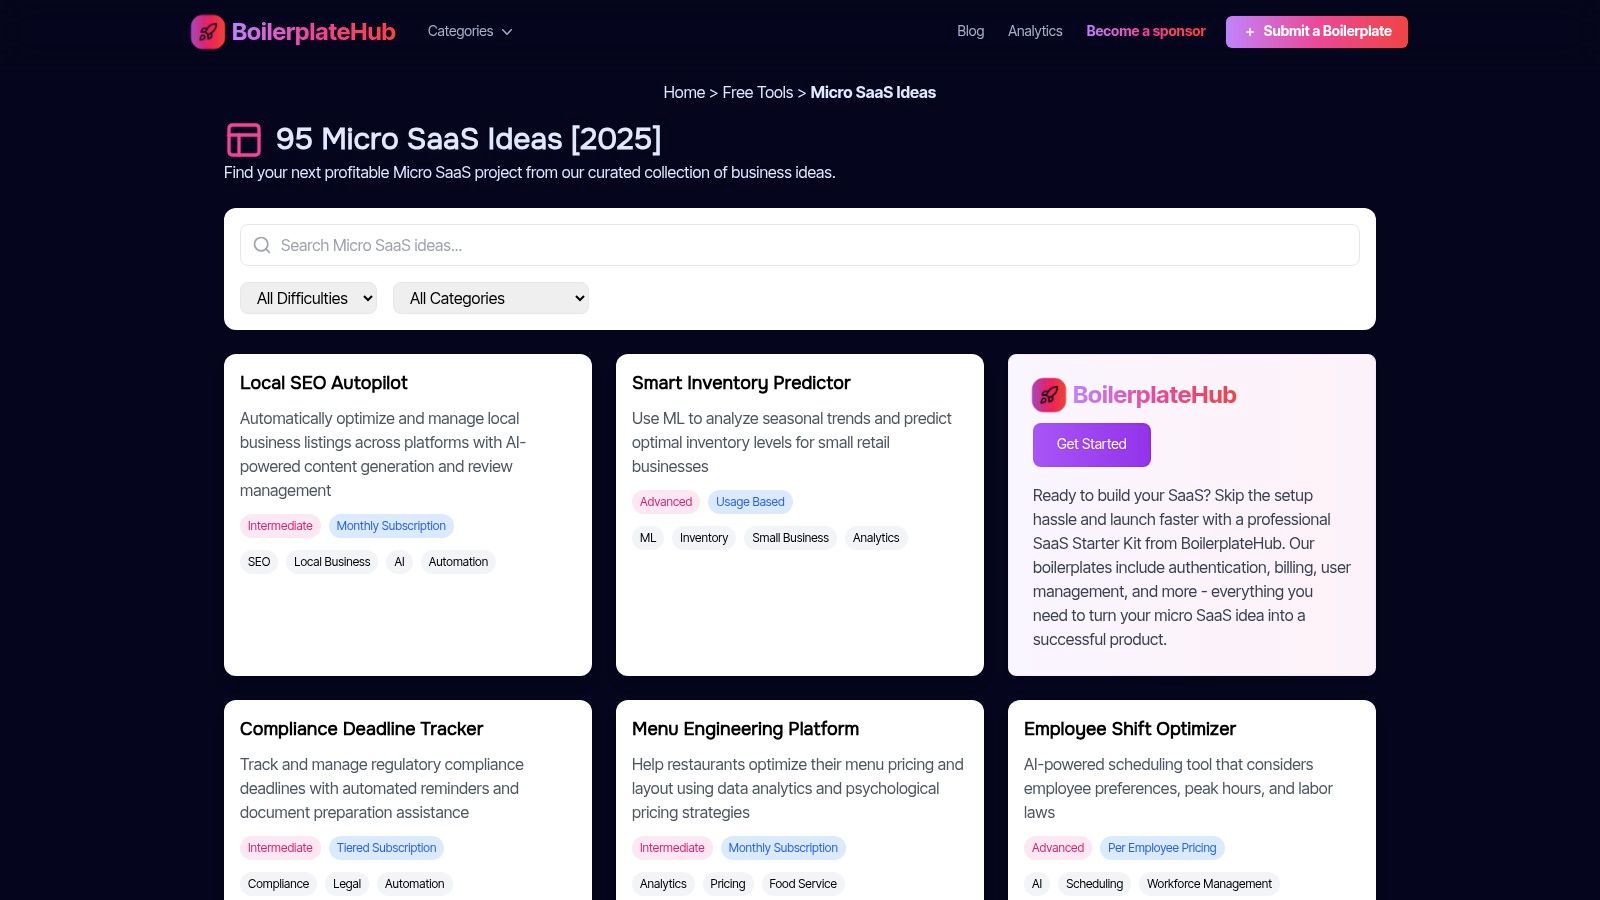Click the Local Business tag
Image resolution: width=1600 pixels, height=900 pixels.
(332, 562)
